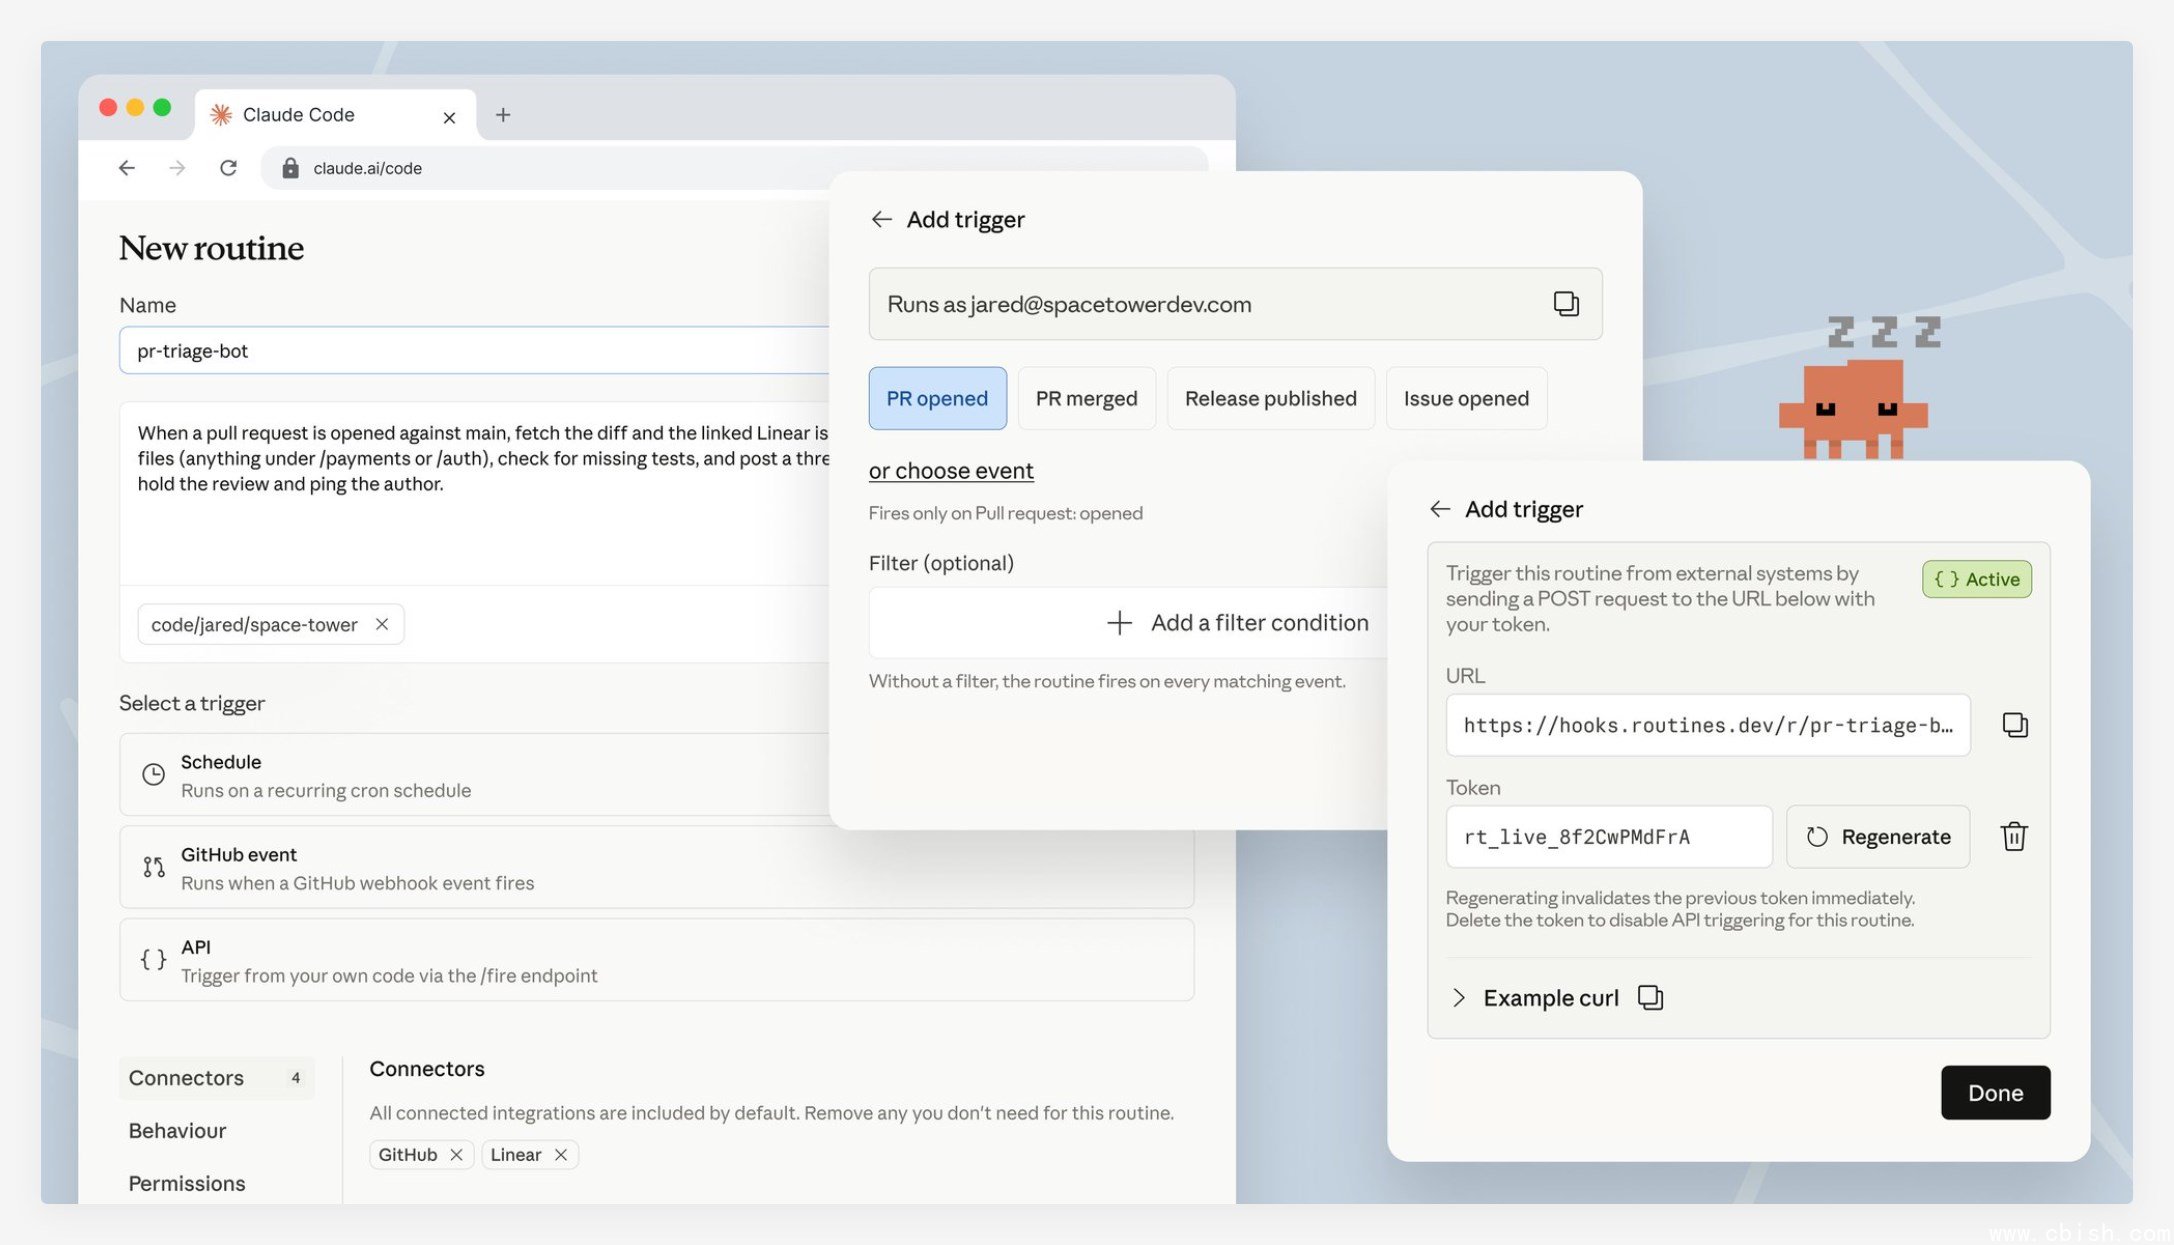Remove the Linear connector chip

click(561, 1154)
